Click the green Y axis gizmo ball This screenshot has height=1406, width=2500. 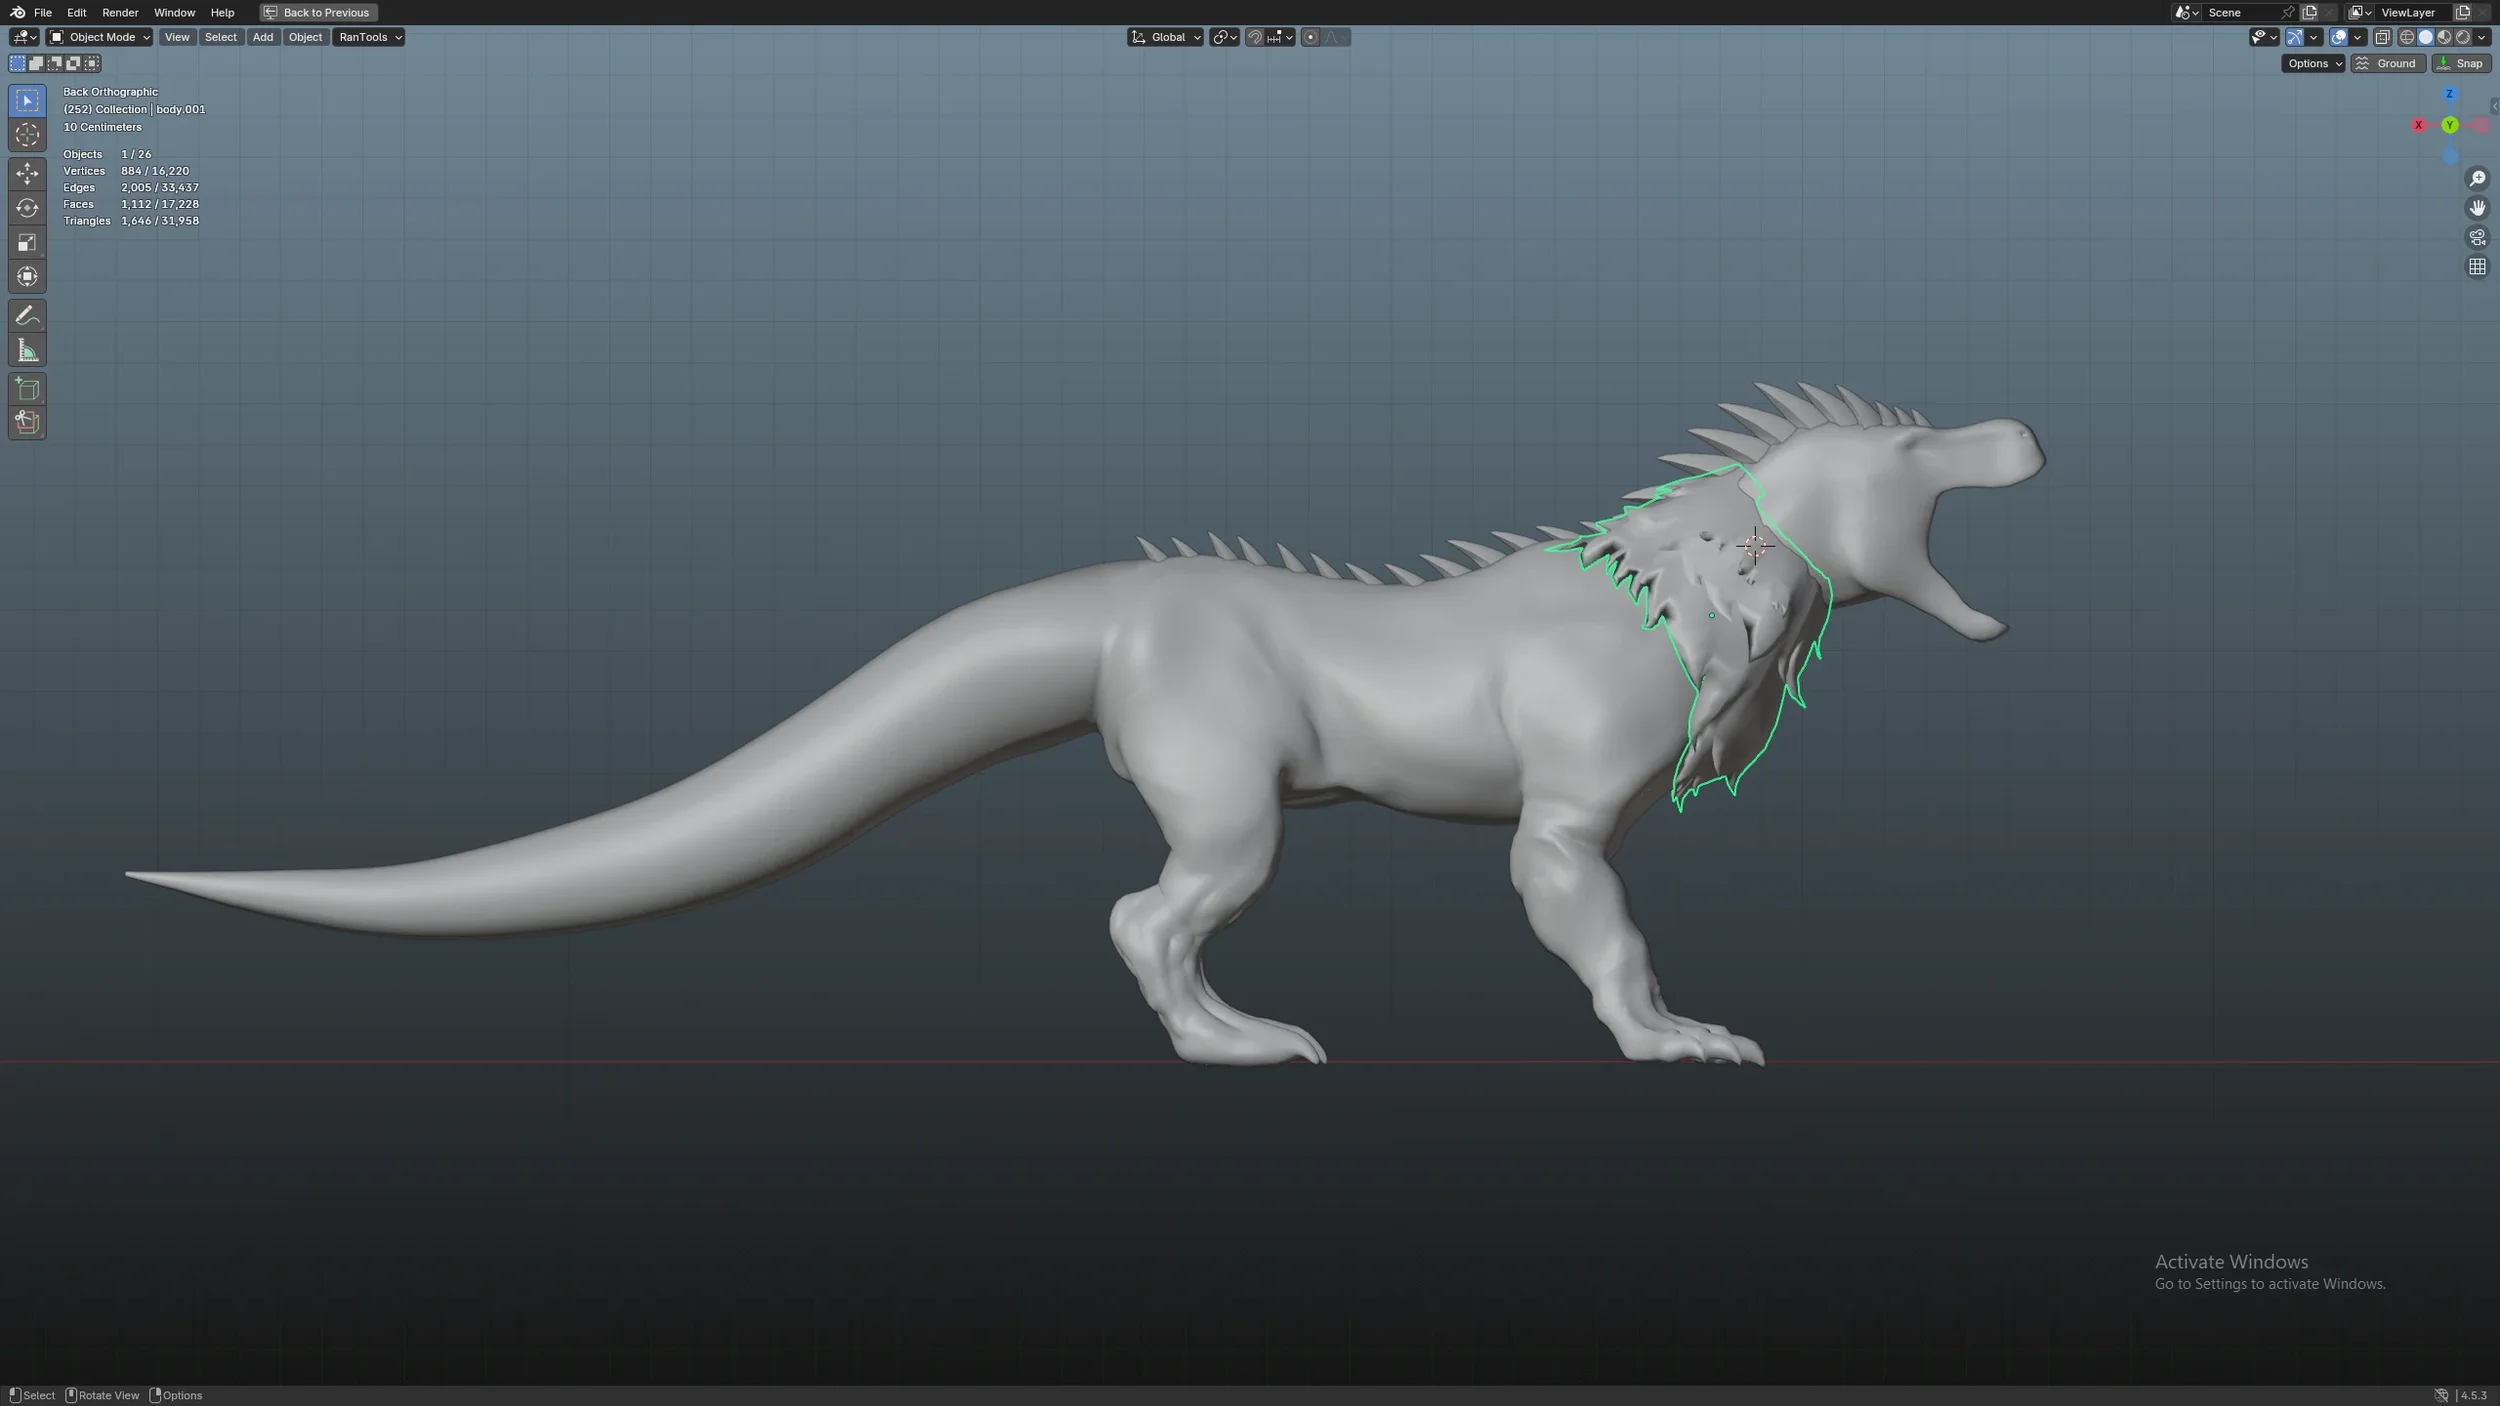(2449, 125)
